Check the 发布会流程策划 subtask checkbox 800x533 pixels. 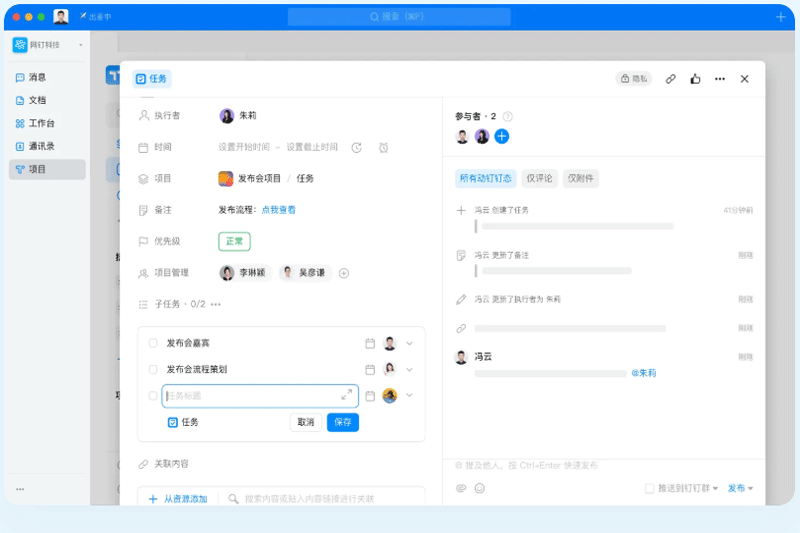(153, 369)
